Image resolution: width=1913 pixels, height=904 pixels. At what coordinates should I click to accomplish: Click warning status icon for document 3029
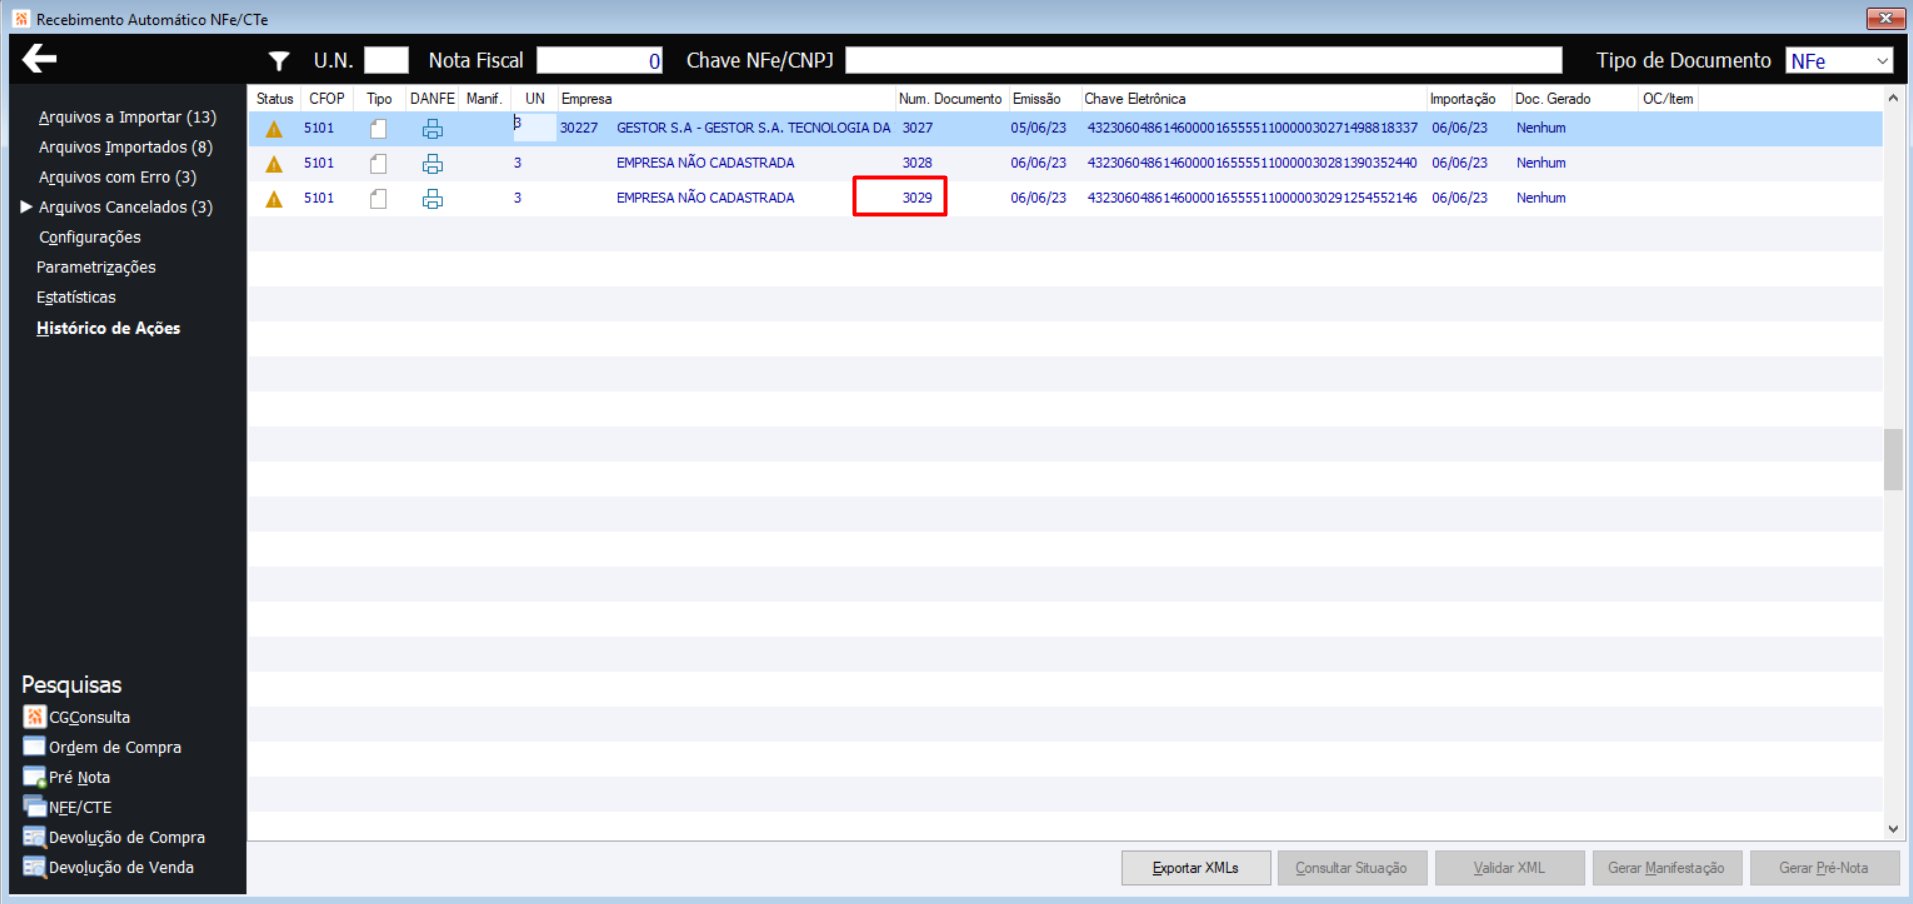pos(274,199)
